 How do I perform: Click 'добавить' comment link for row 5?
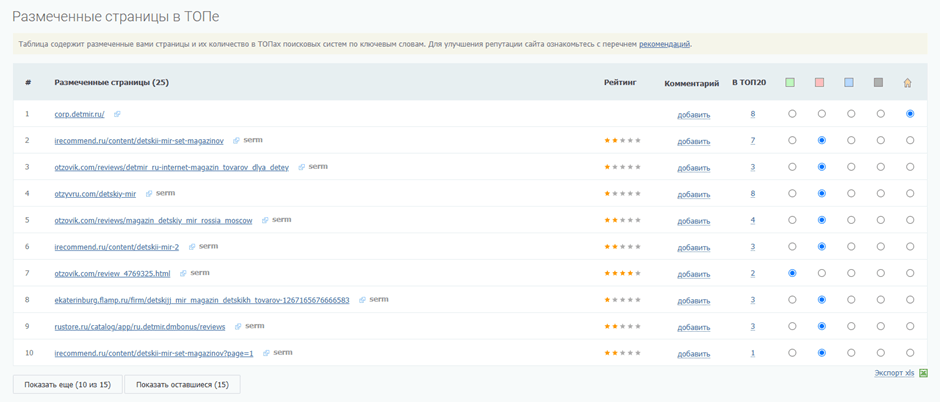tap(693, 221)
